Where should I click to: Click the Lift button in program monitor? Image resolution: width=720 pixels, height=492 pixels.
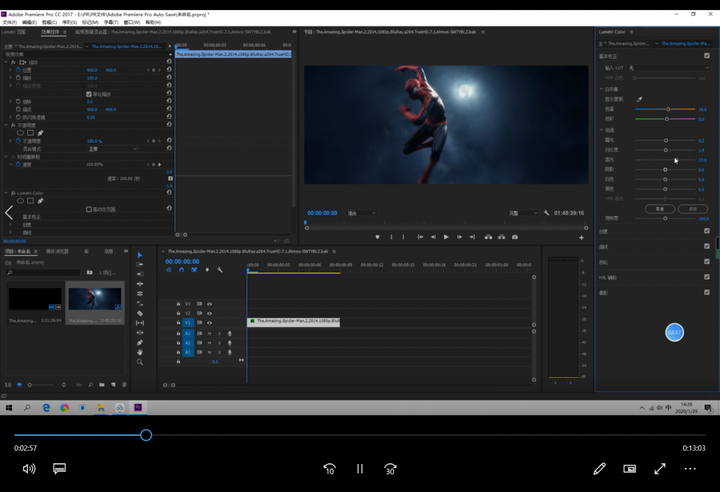pyautogui.click(x=489, y=237)
